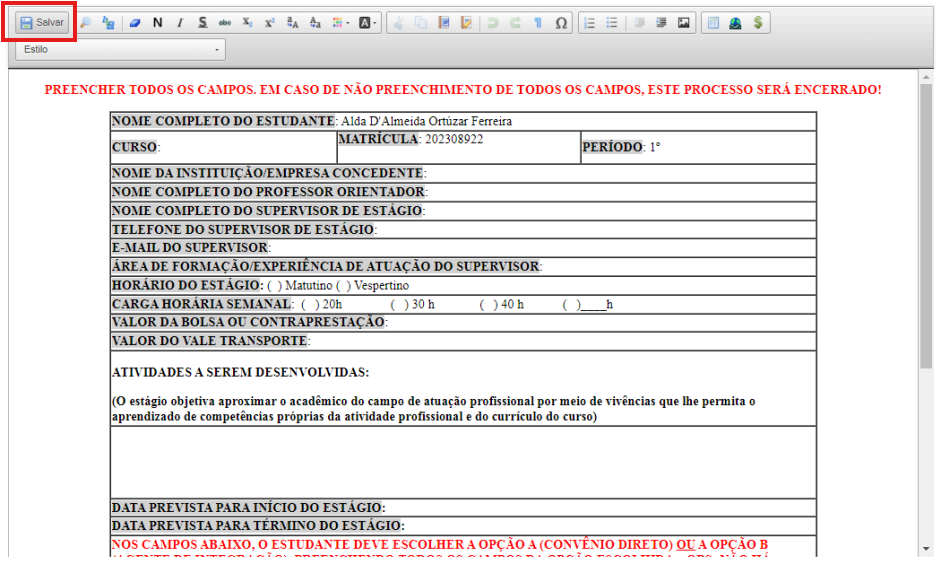Click the decrease indent icon

639,23
